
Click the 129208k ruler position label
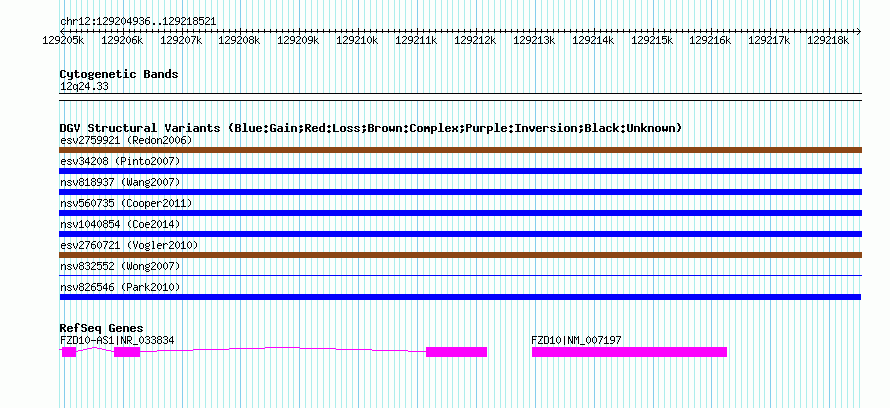point(240,41)
